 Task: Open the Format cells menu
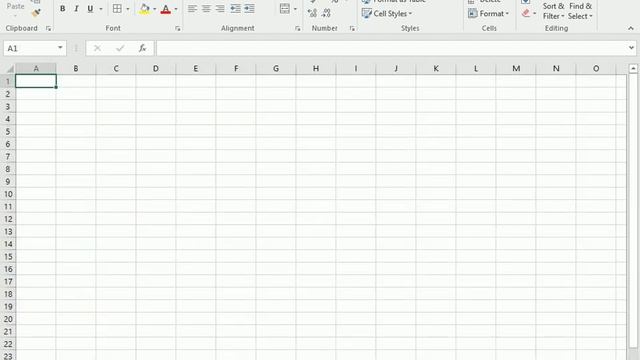point(489,13)
